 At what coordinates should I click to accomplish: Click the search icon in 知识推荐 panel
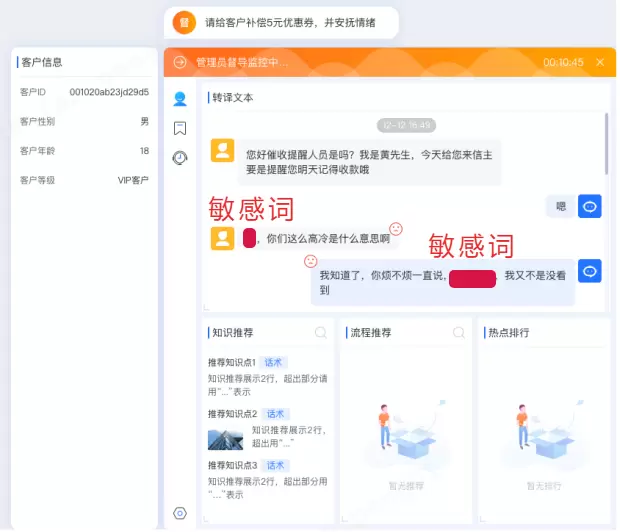321,333
